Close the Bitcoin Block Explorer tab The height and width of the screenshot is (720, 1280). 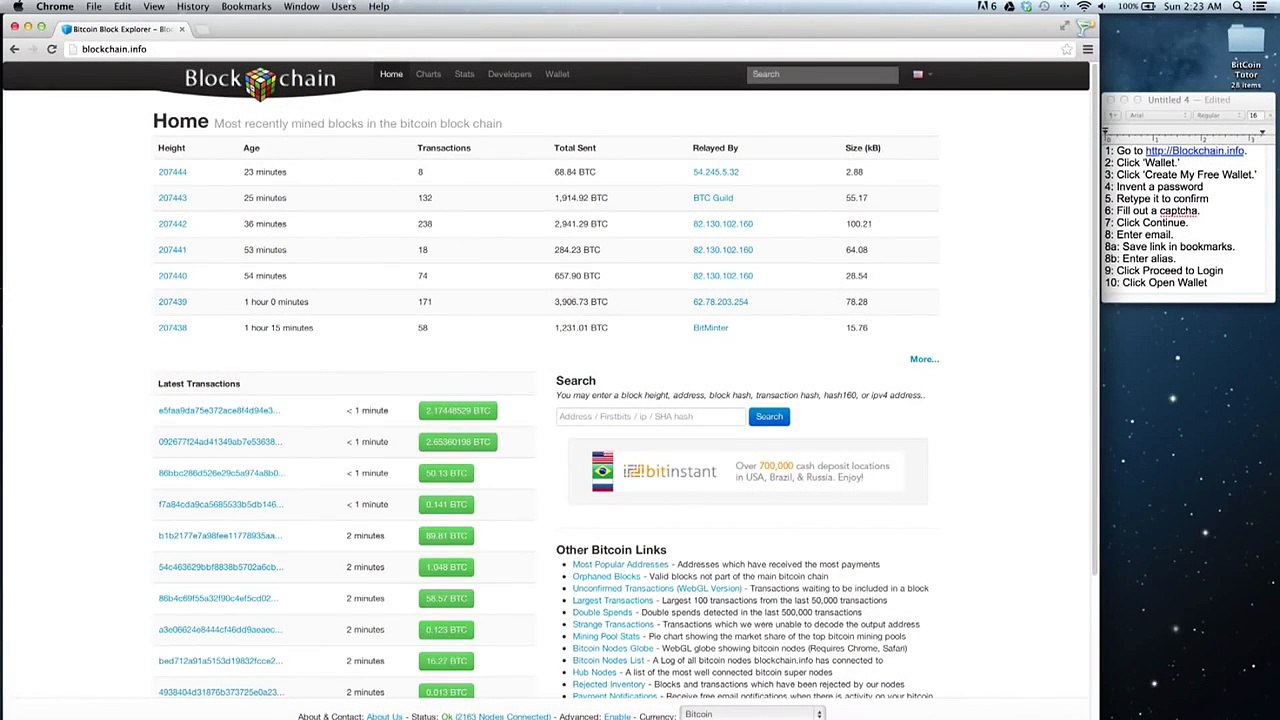pyautogui.click(x=181, y=29)
